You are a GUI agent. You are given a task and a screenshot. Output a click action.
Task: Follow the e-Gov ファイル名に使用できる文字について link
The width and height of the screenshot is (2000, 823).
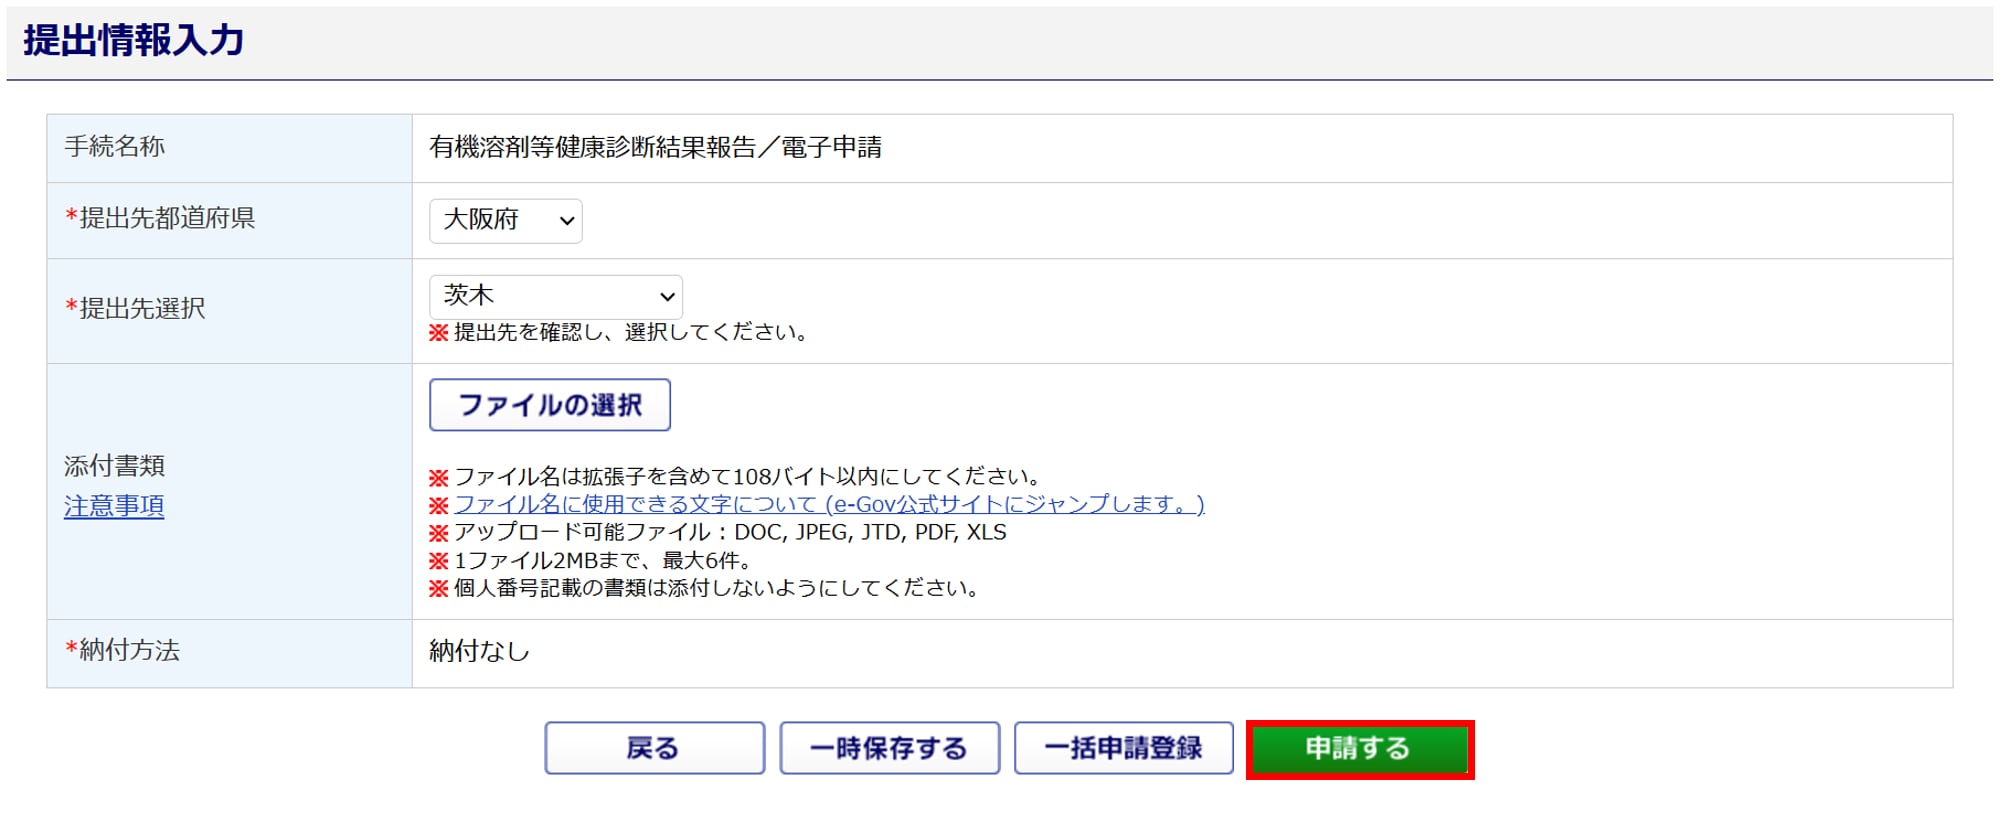click(829, 504)
